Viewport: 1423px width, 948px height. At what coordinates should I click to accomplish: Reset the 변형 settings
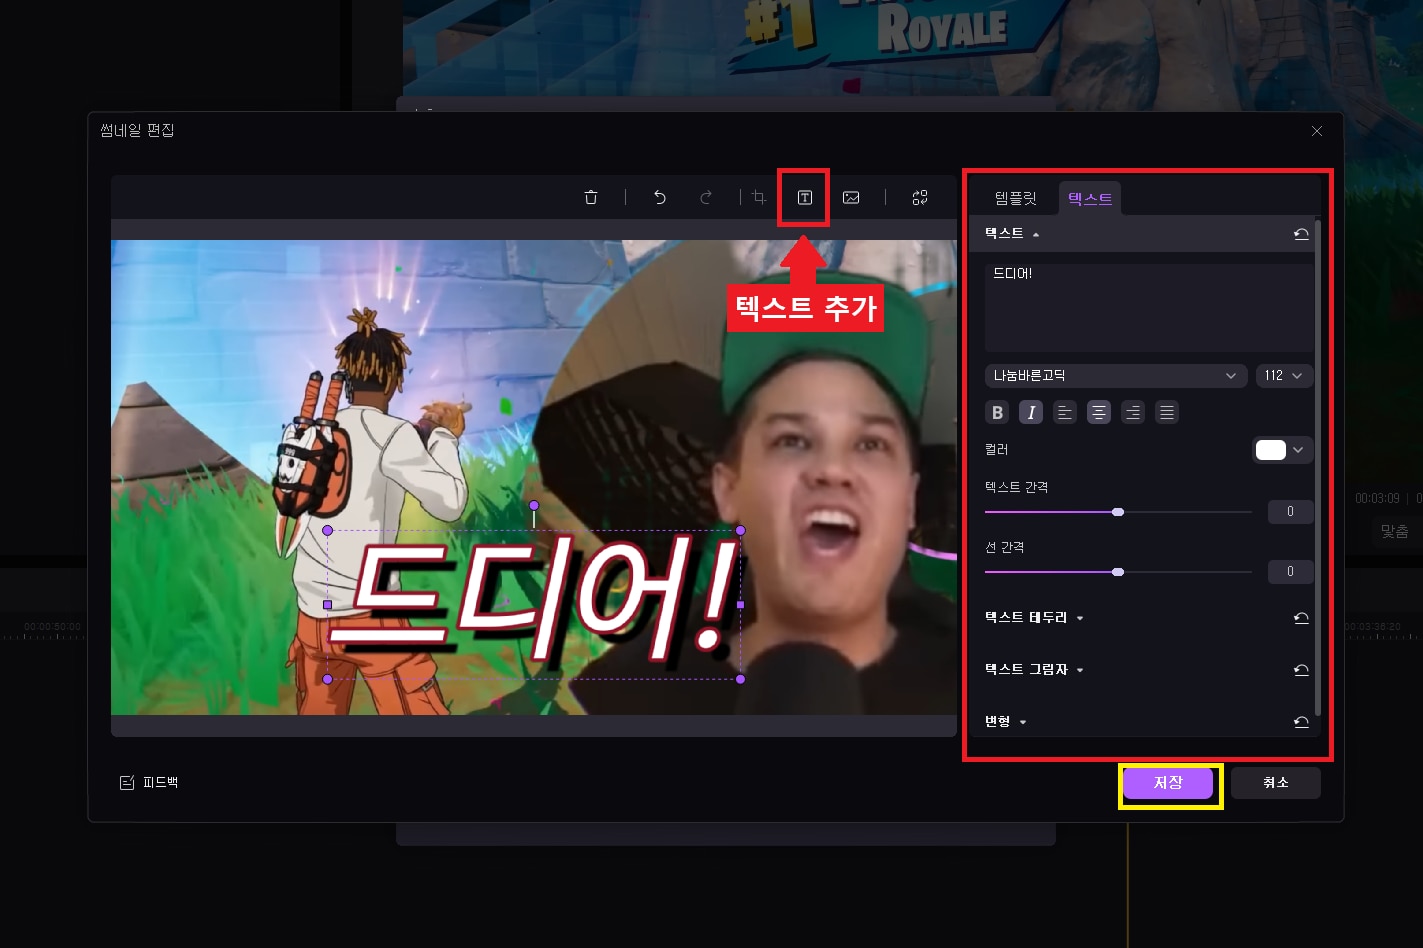pos(1301,722)
